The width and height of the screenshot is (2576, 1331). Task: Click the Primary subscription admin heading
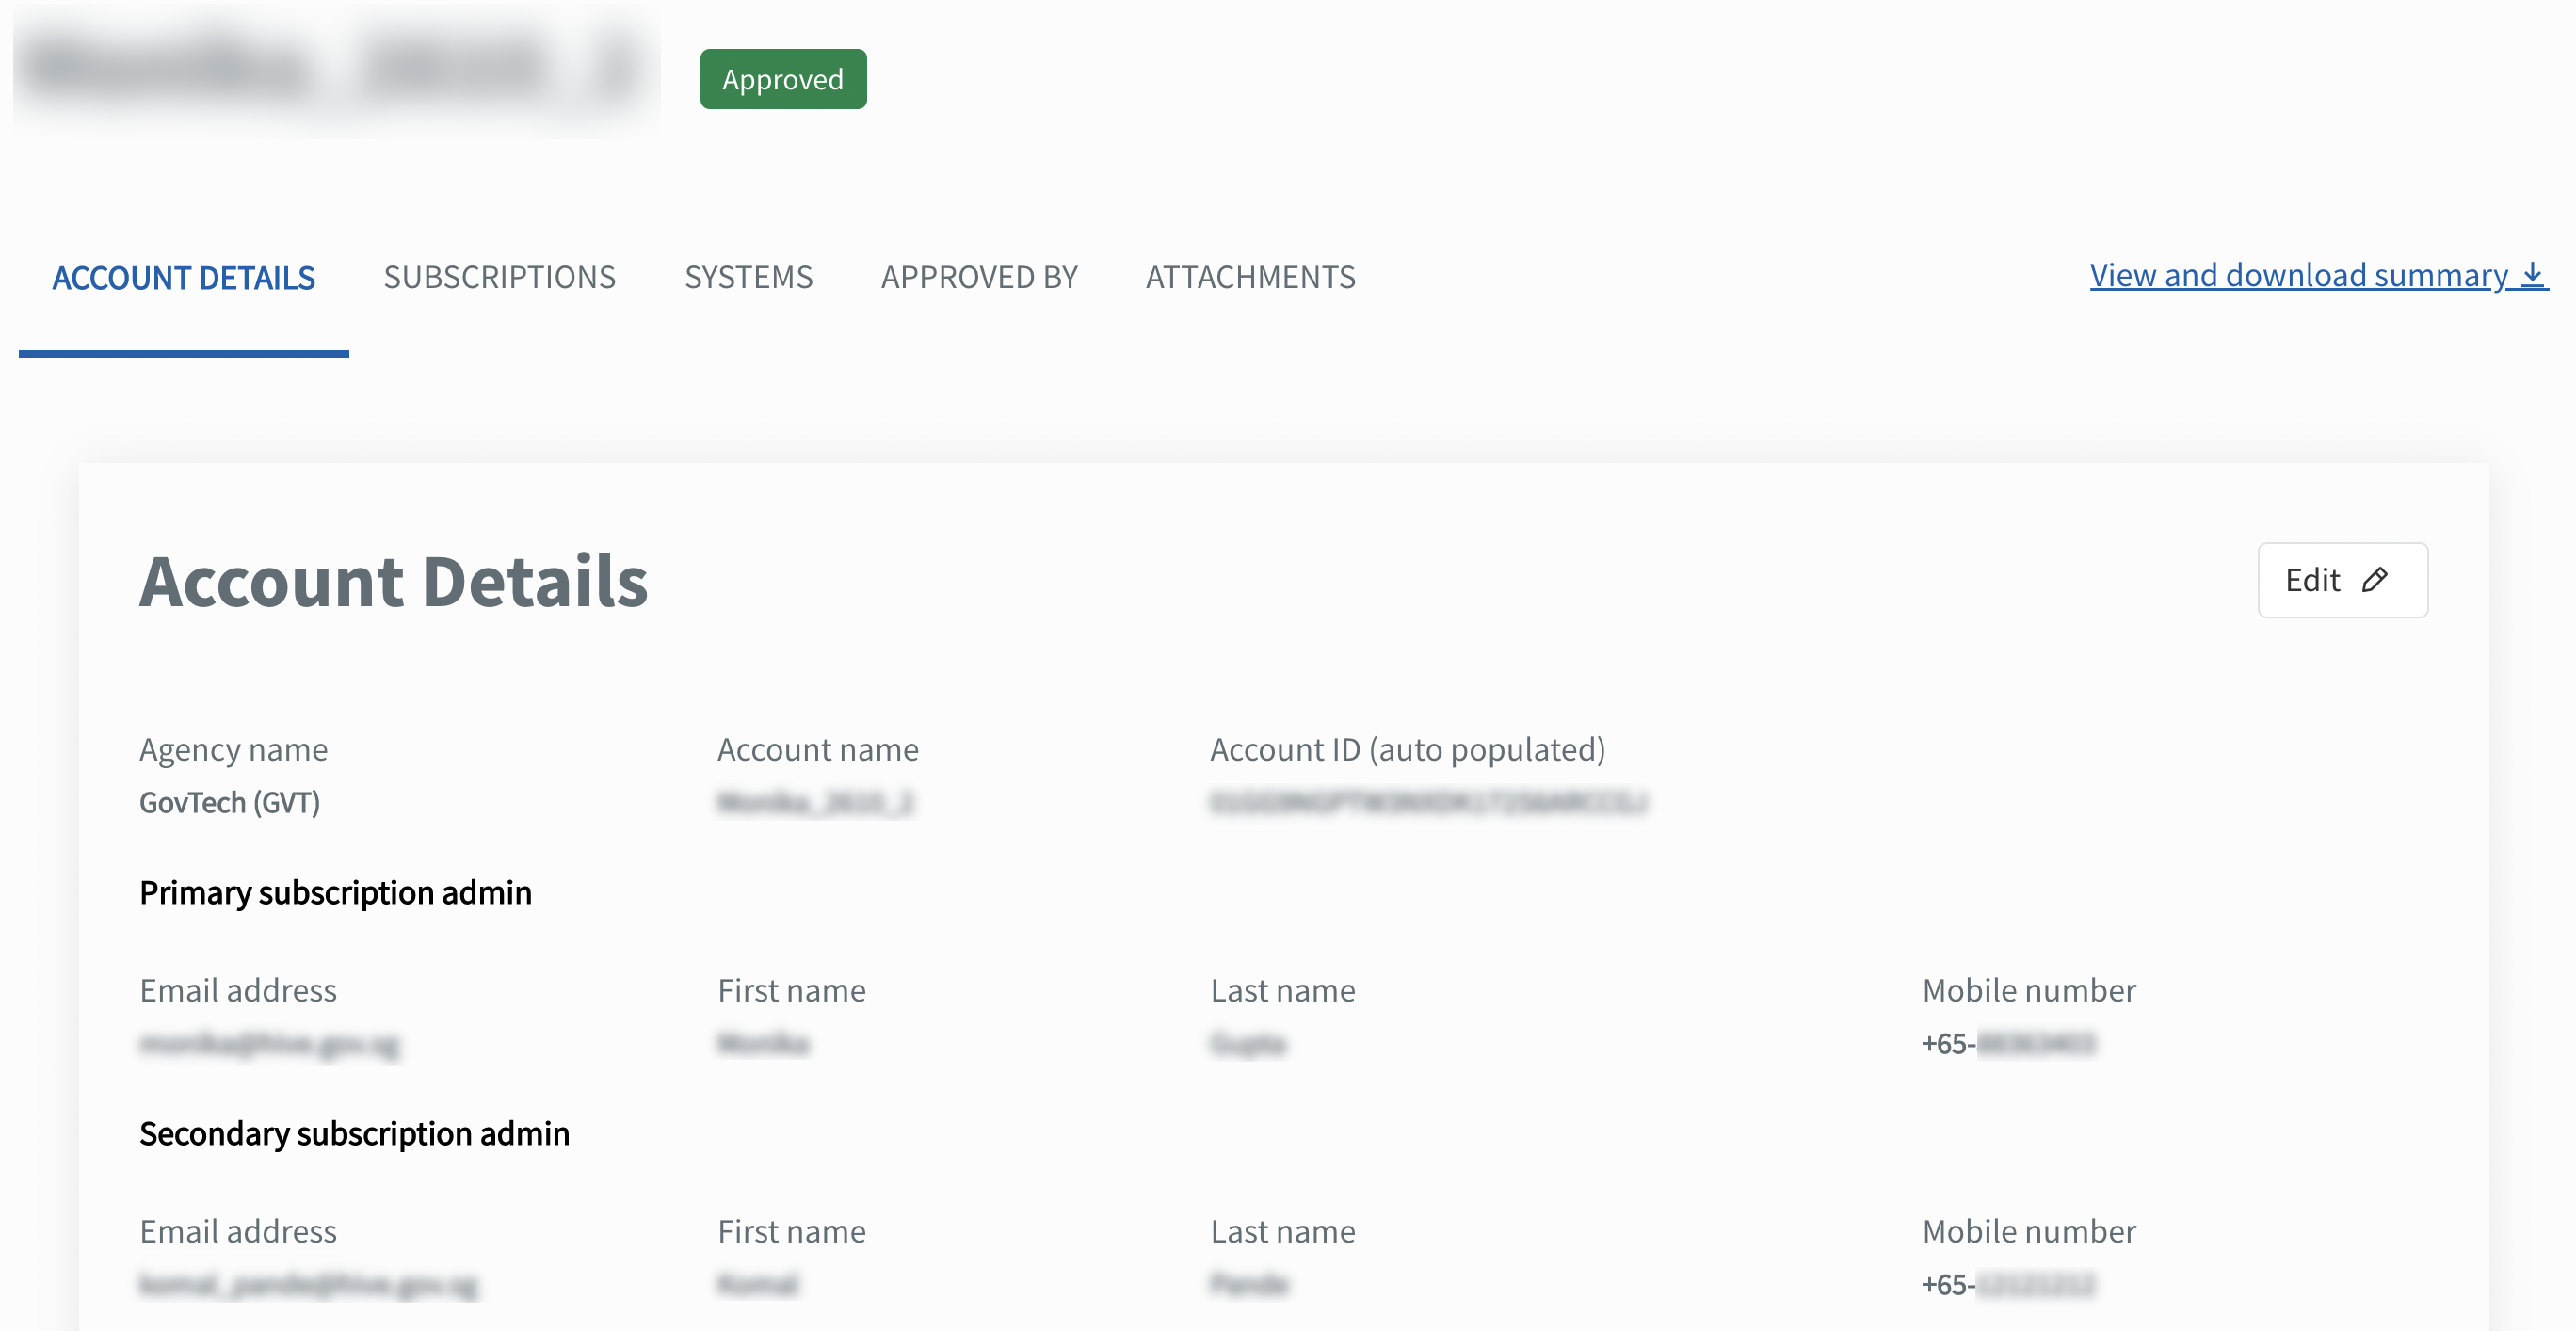335,893
